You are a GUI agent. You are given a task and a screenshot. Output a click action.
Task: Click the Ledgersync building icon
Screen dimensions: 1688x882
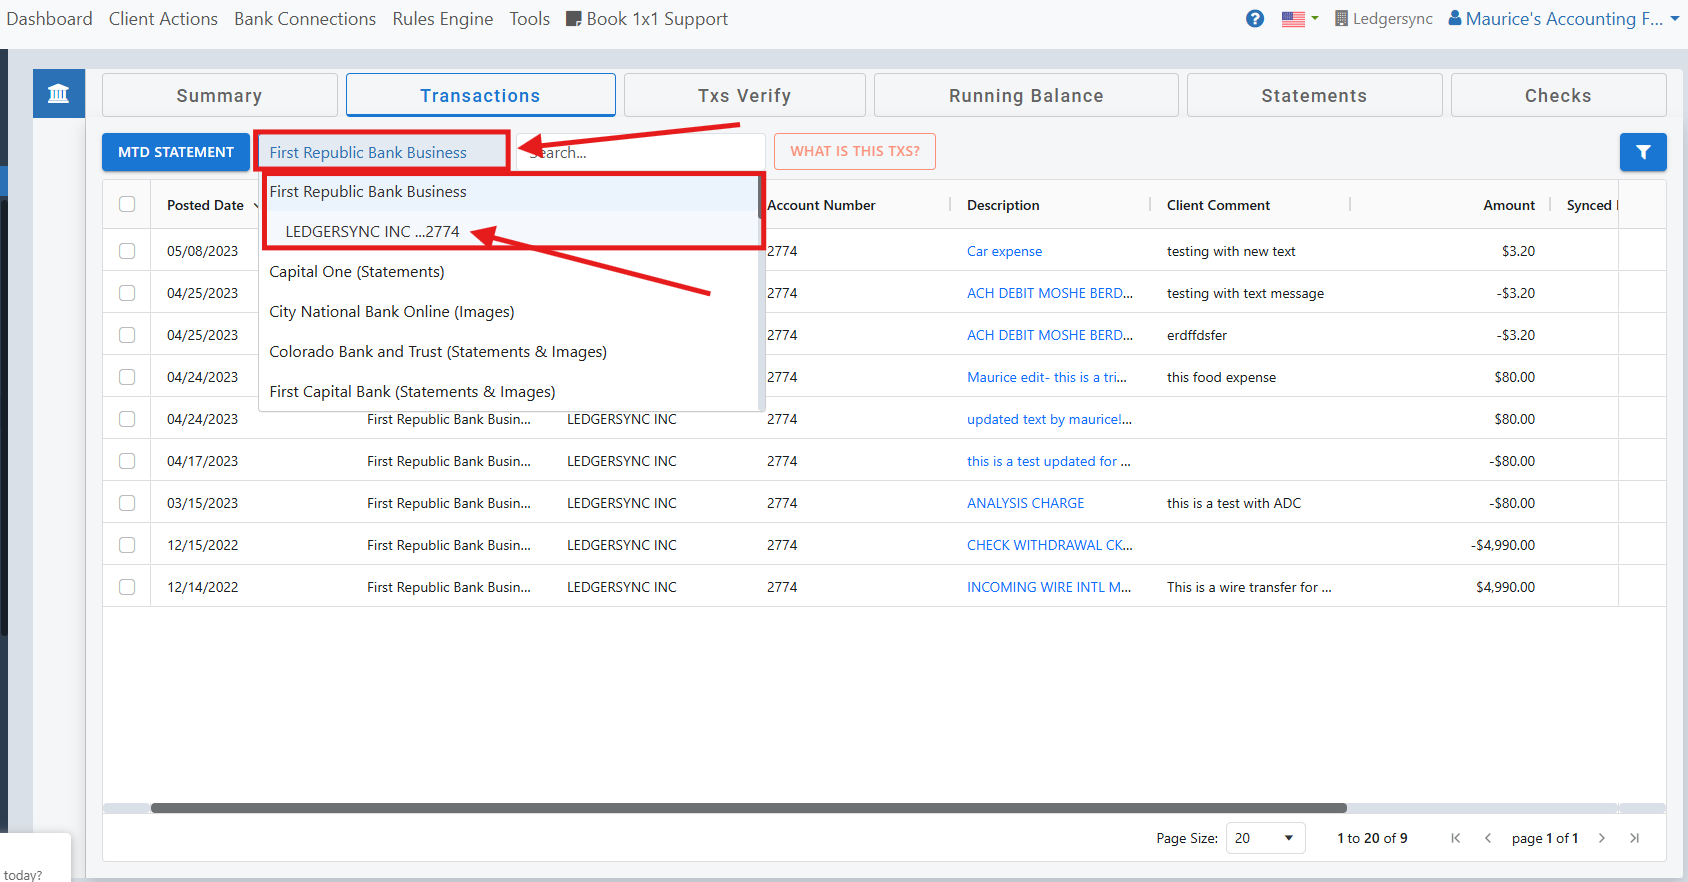[x=1341, y=19]
